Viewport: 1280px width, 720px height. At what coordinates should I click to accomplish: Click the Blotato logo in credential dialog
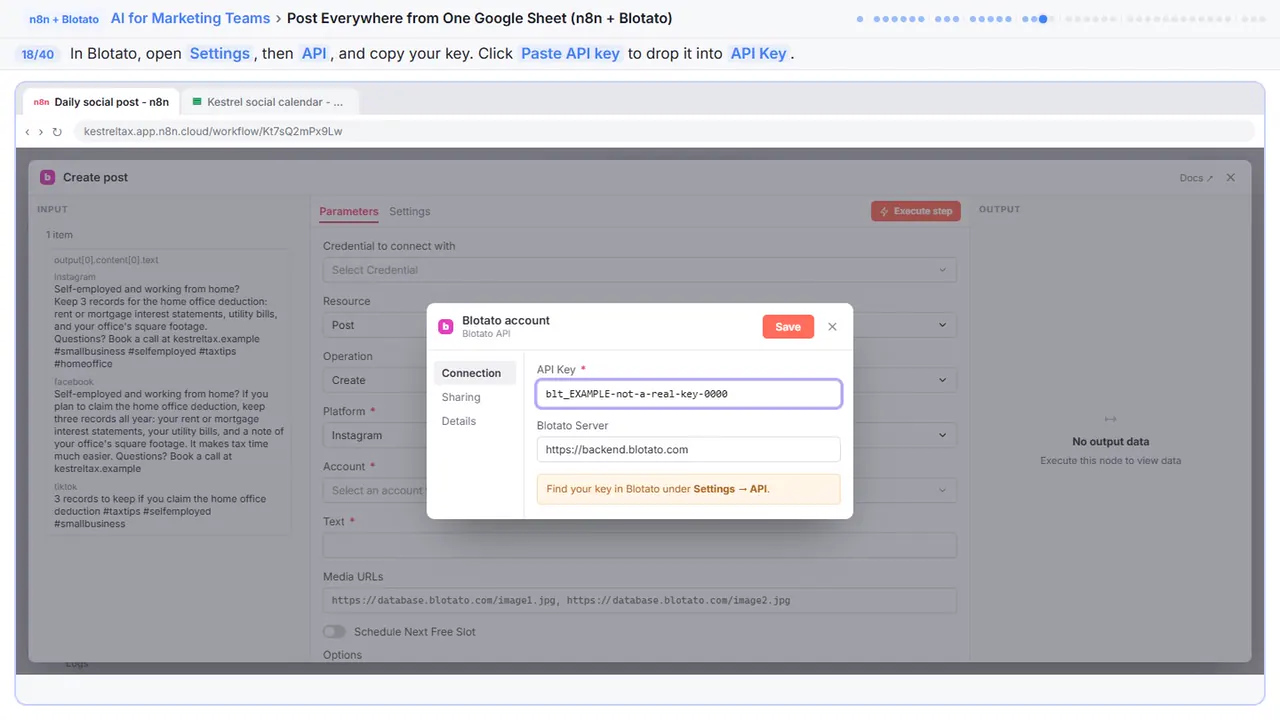pos(446,326)
